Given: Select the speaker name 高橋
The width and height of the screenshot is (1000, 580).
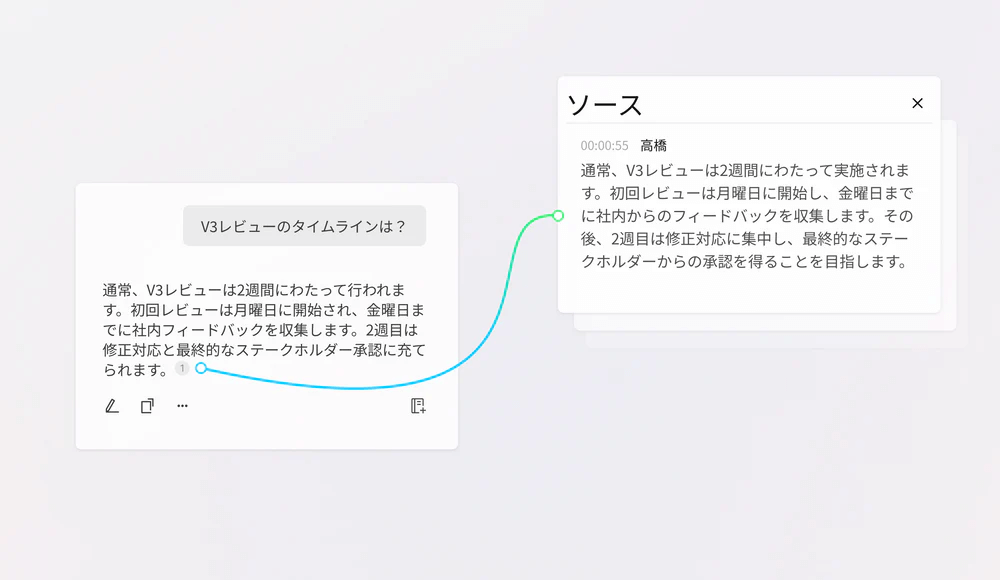Looking at the screenshot, I should (x=653, y=146).
